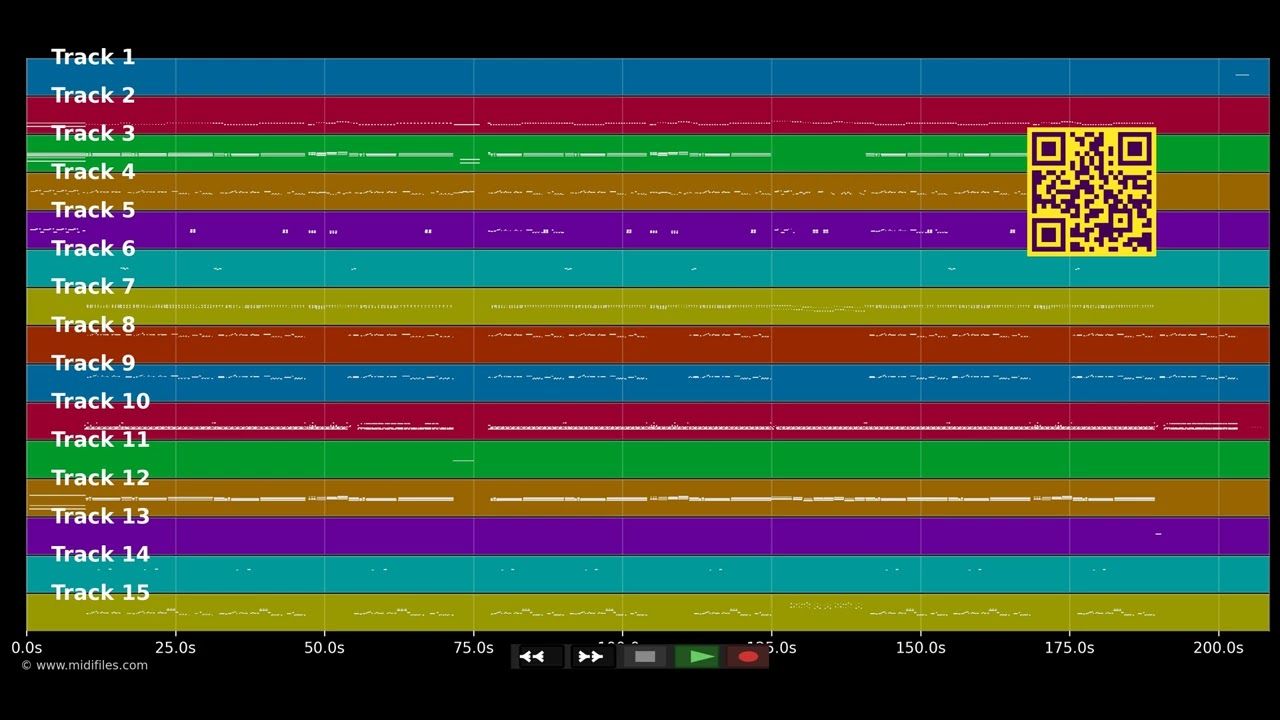Screen dimensions: 1280x720
Task: Click the isolated short note in Track 13 lane
Action: (x=1158, y=534)
